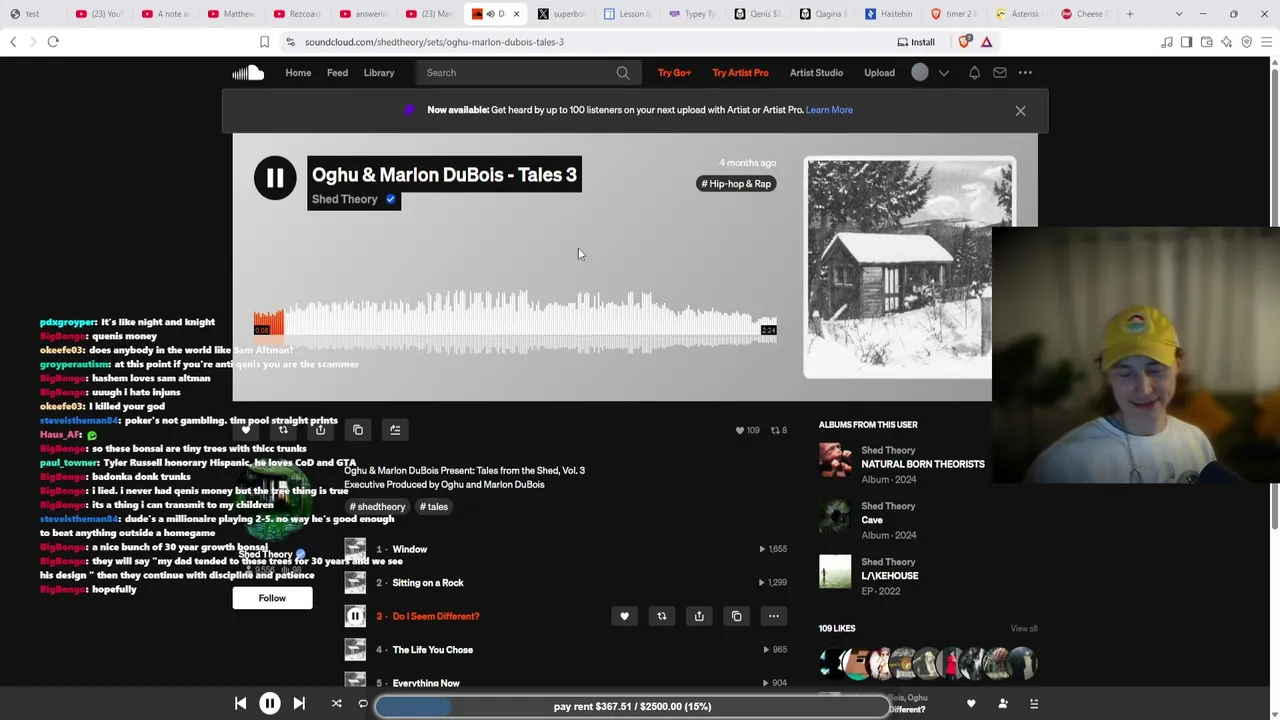Screen dimensions: 1280x720
Task: Go to Home in the SoundCloud navigation
Action: [x=298, y=72]
